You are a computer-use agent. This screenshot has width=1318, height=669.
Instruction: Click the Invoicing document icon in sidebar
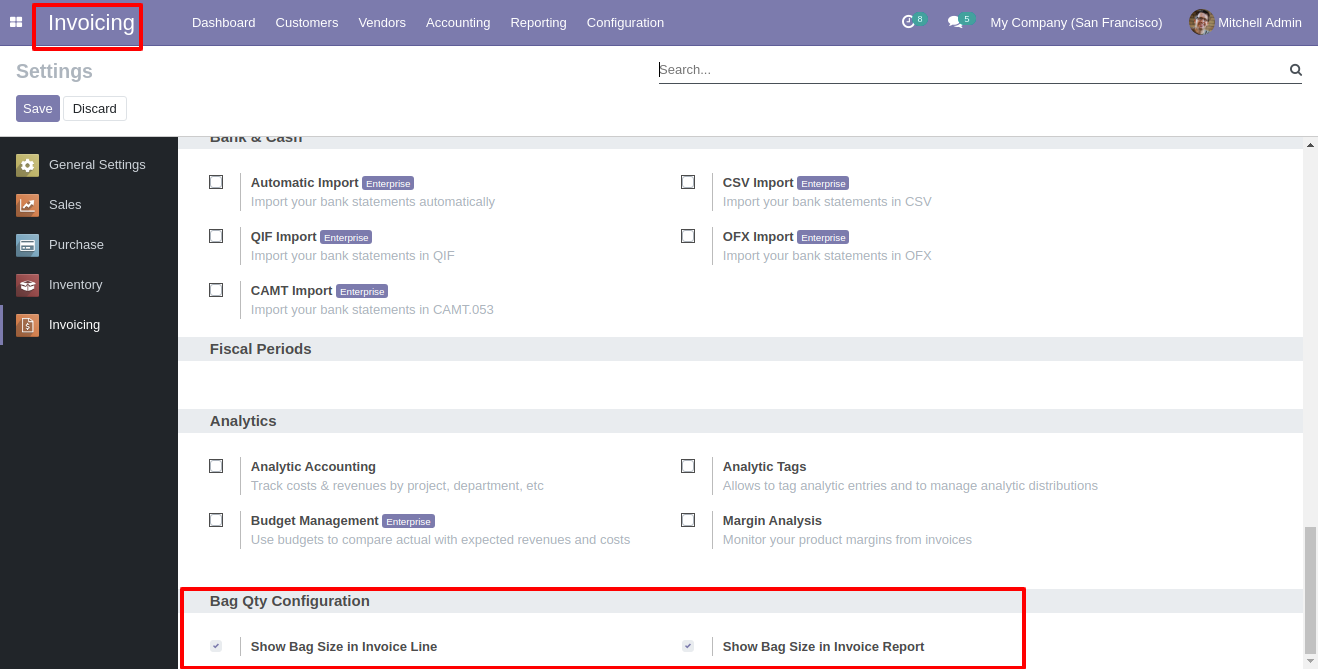[28, 325]
